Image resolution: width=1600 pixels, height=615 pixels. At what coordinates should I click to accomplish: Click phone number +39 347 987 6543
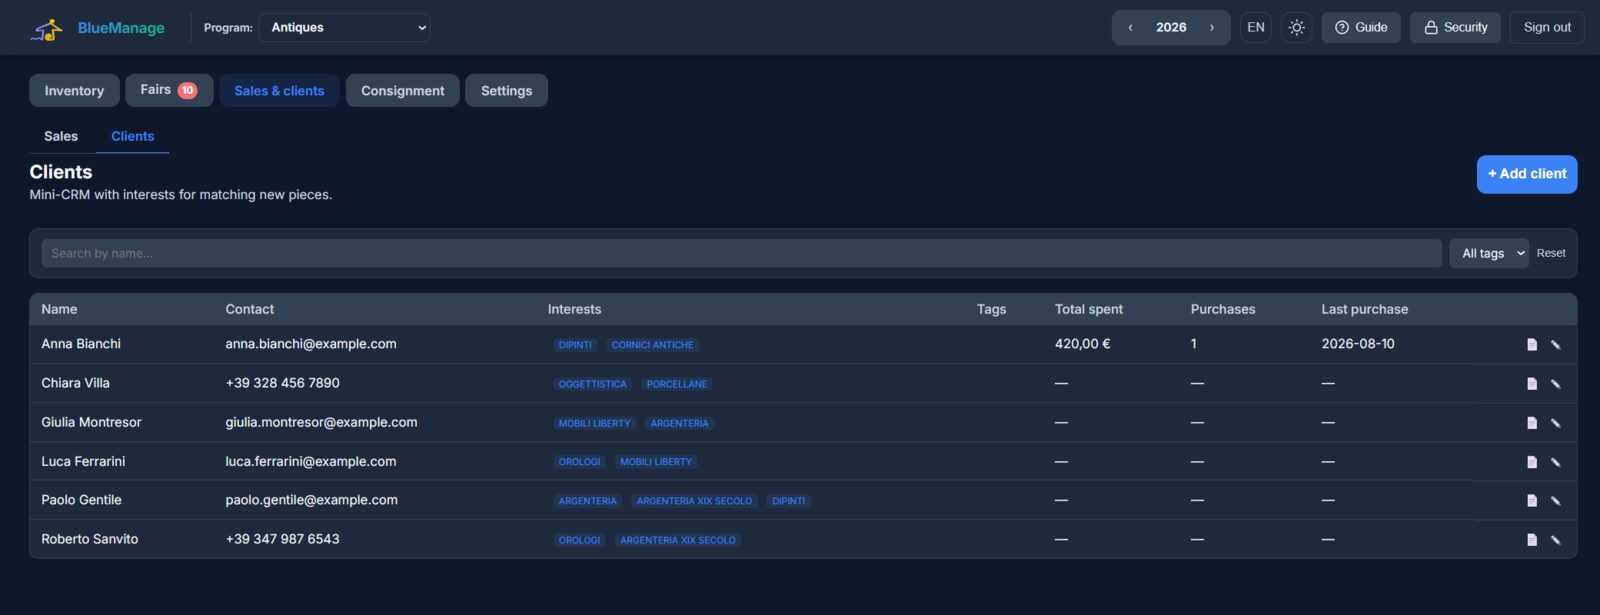pos(283,539)
